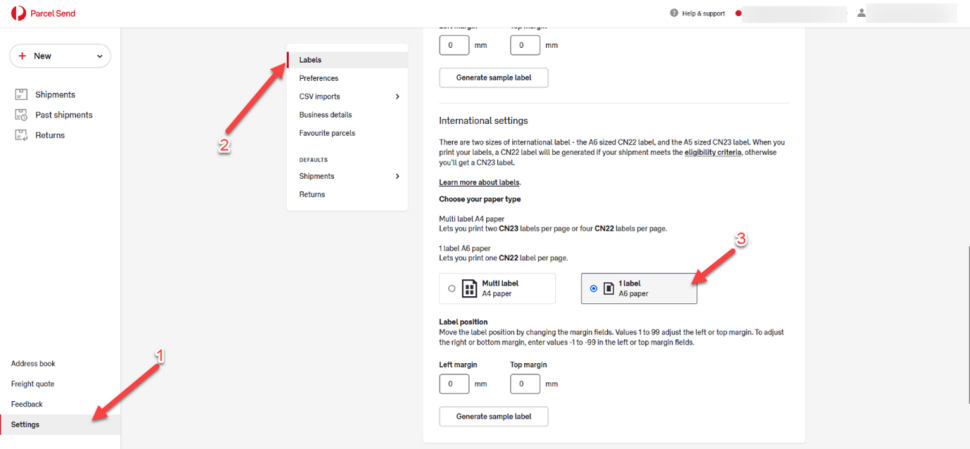Click the DEFAULTS section label
The height and width of the screenshot is (449, 970).
[314, 160]
